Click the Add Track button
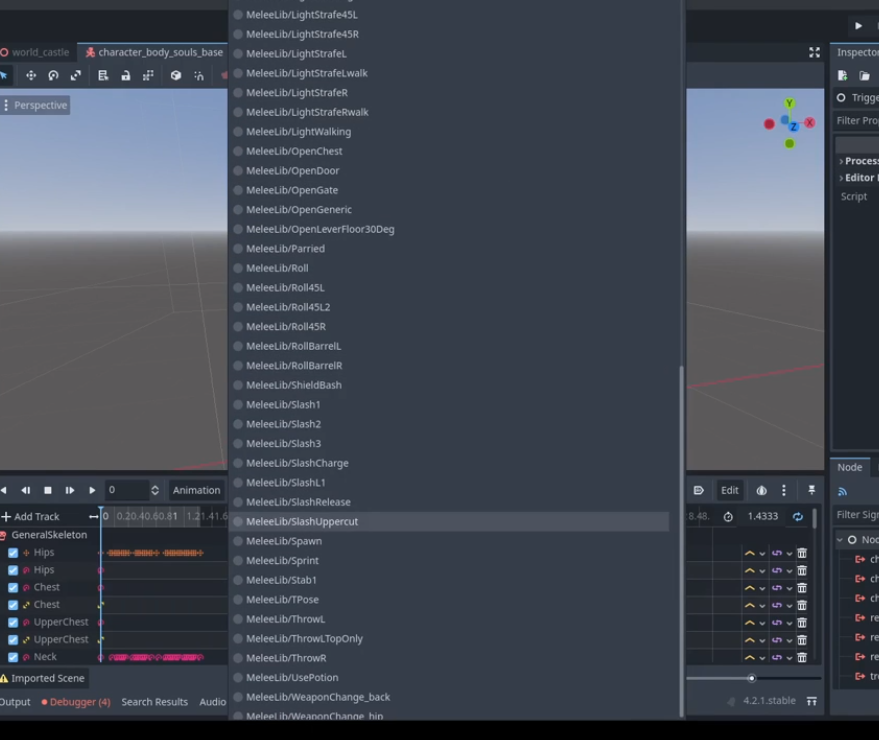The width and height of the screenshot is (879, 740). (31, 517)
